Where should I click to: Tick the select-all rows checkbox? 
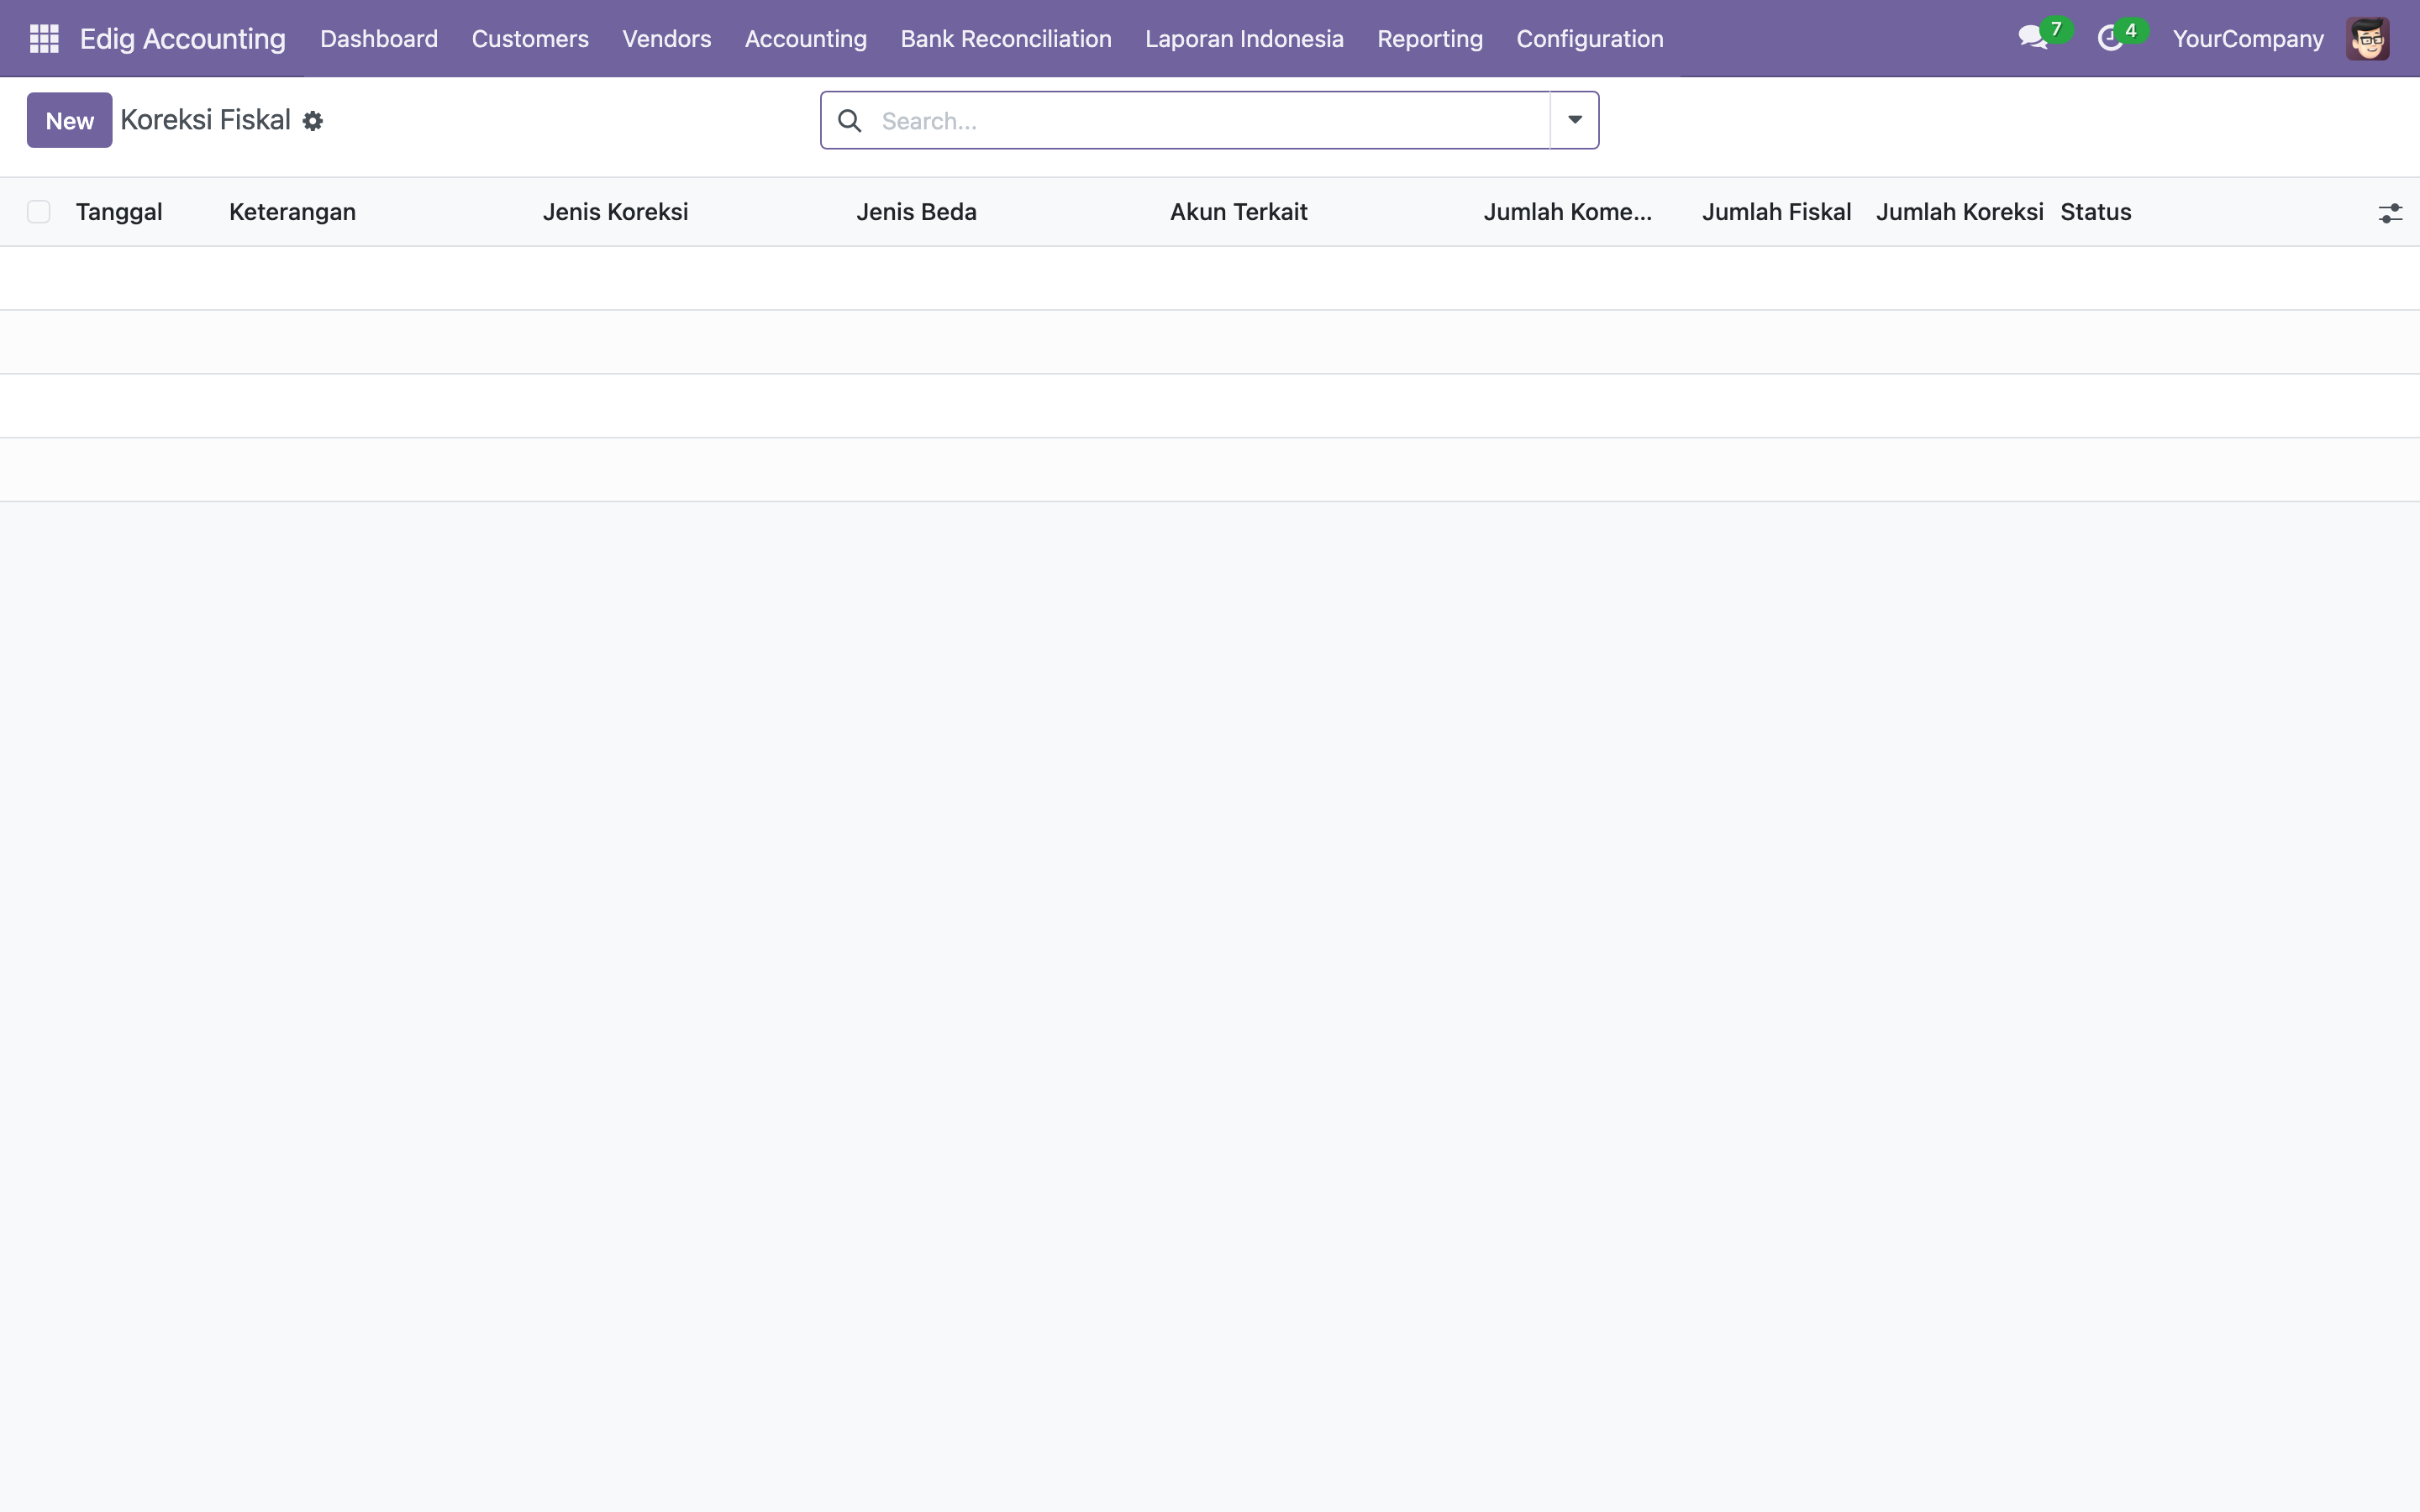tap(39, 212)
